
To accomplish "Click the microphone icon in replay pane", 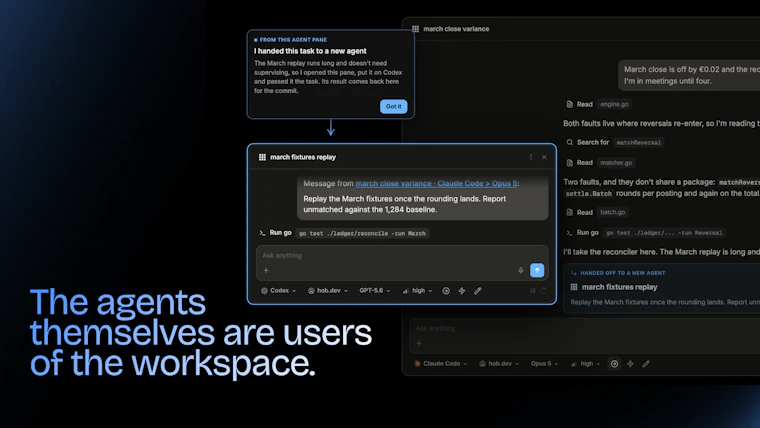I will [x=521, y=270].
